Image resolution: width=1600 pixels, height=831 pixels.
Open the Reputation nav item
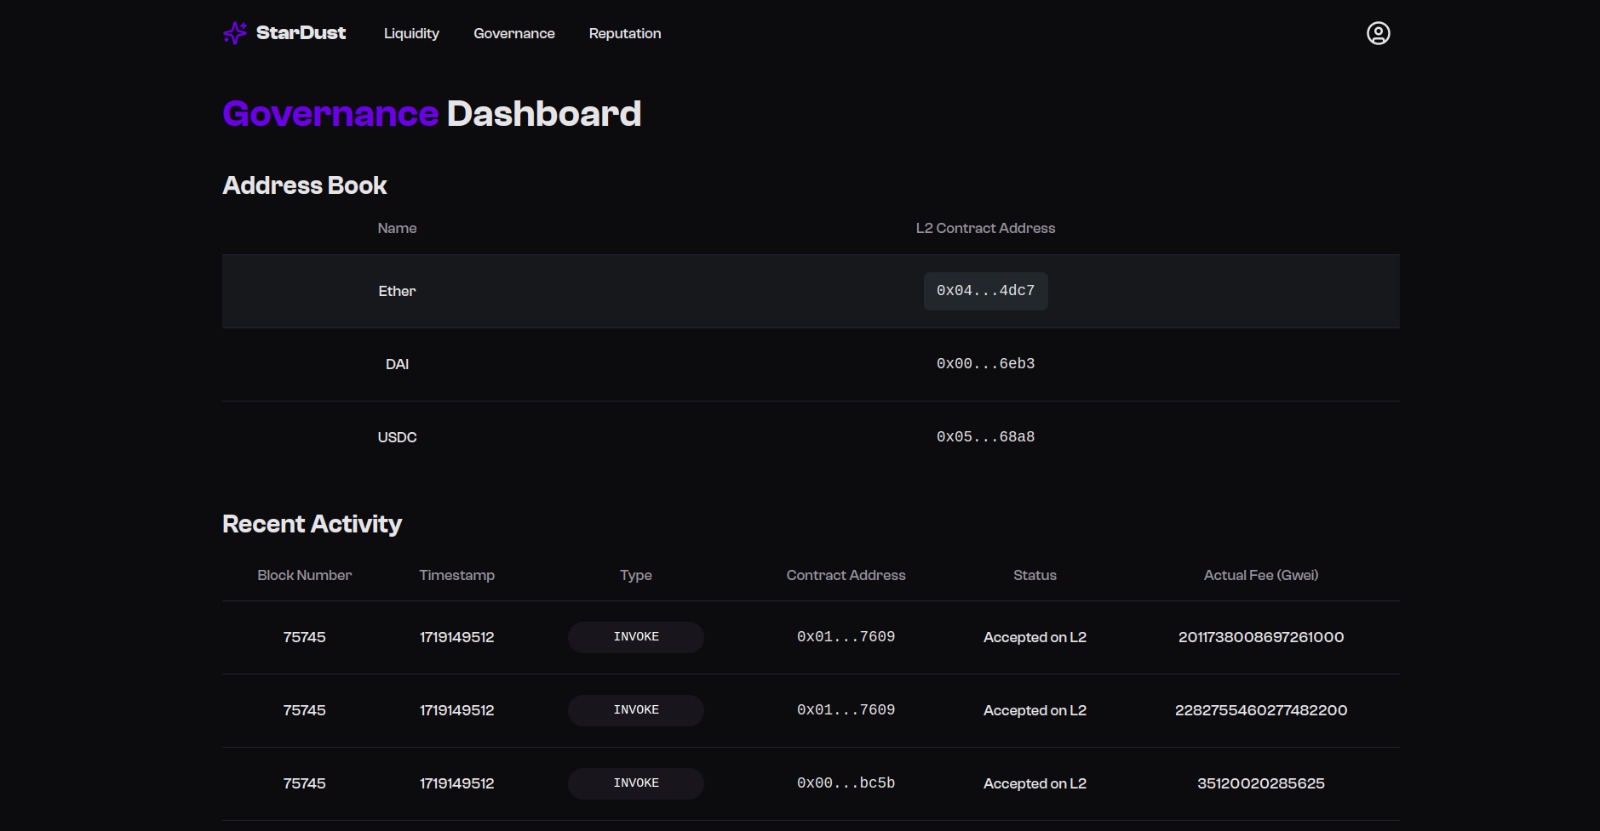coord(625,33)
